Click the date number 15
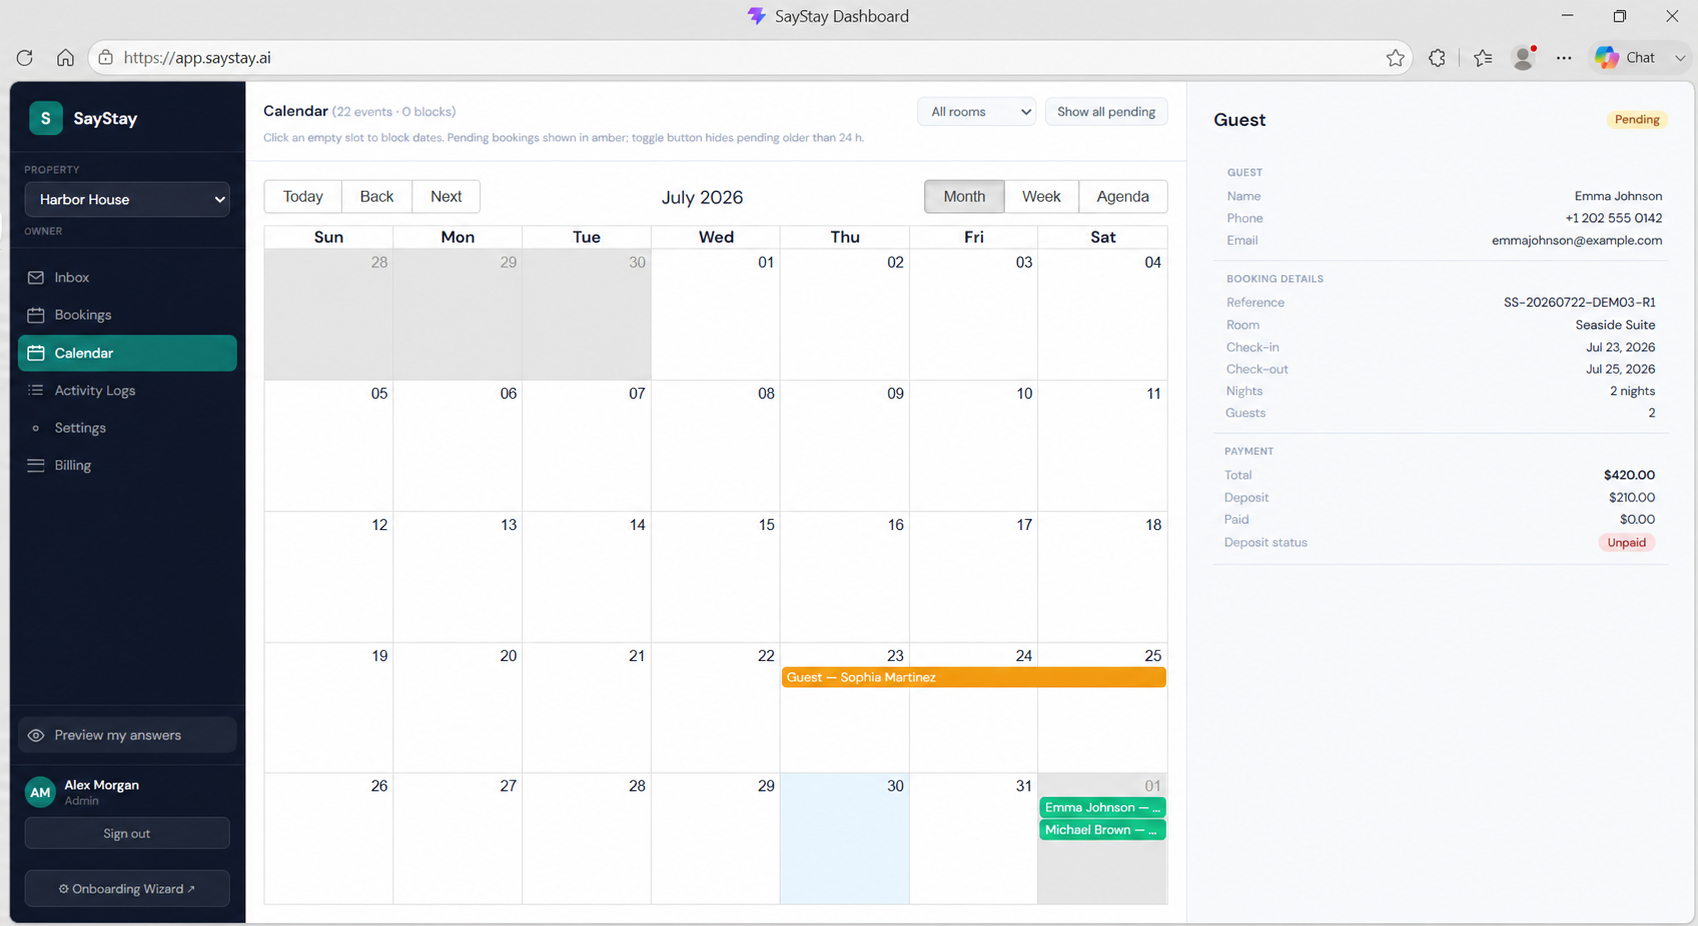The image size is (1698, 926). point(766,525)
